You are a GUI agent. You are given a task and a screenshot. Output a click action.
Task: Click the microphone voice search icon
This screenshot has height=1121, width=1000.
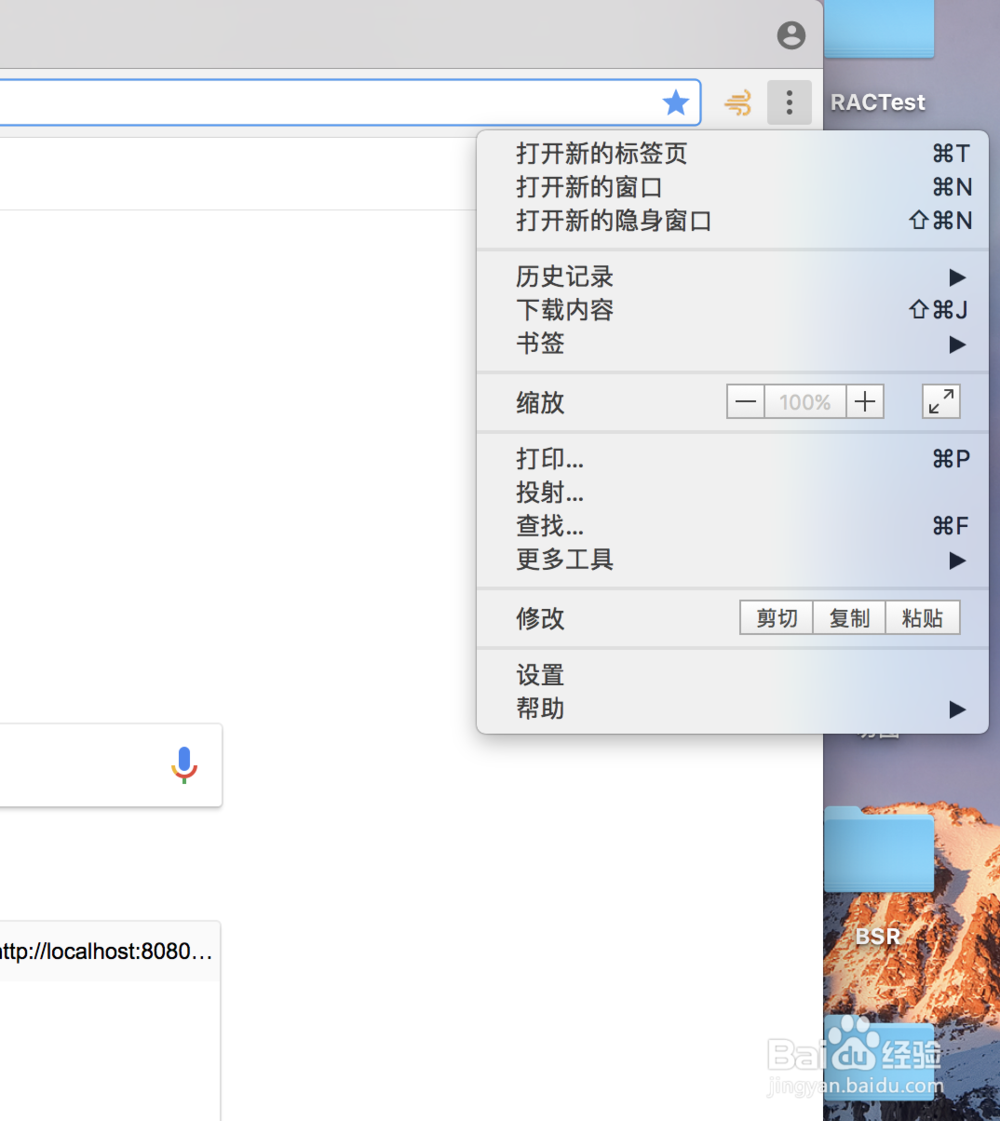coord(184,765)
